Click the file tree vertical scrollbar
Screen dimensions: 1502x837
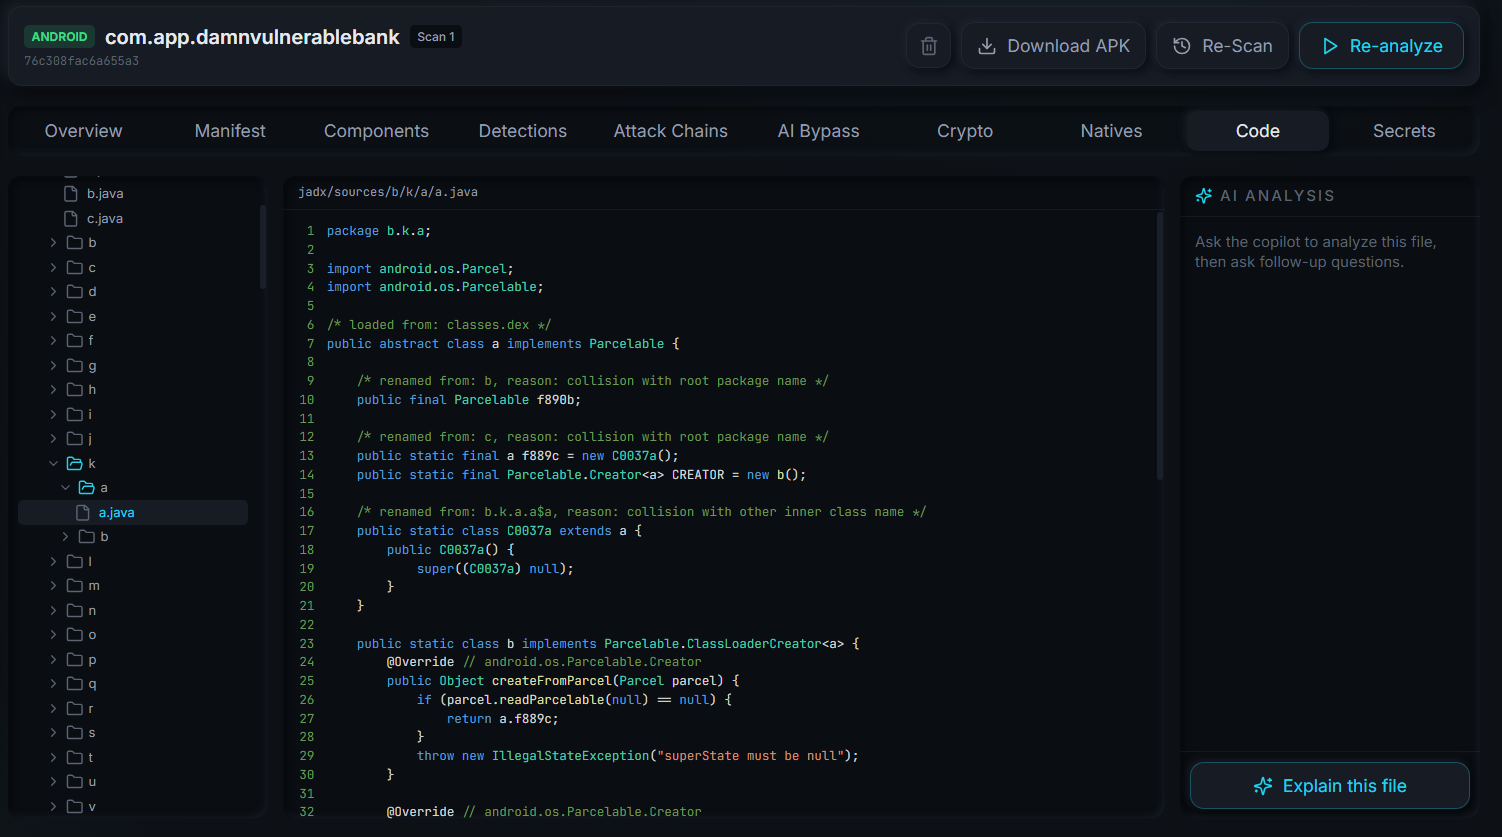pos(263,247)
